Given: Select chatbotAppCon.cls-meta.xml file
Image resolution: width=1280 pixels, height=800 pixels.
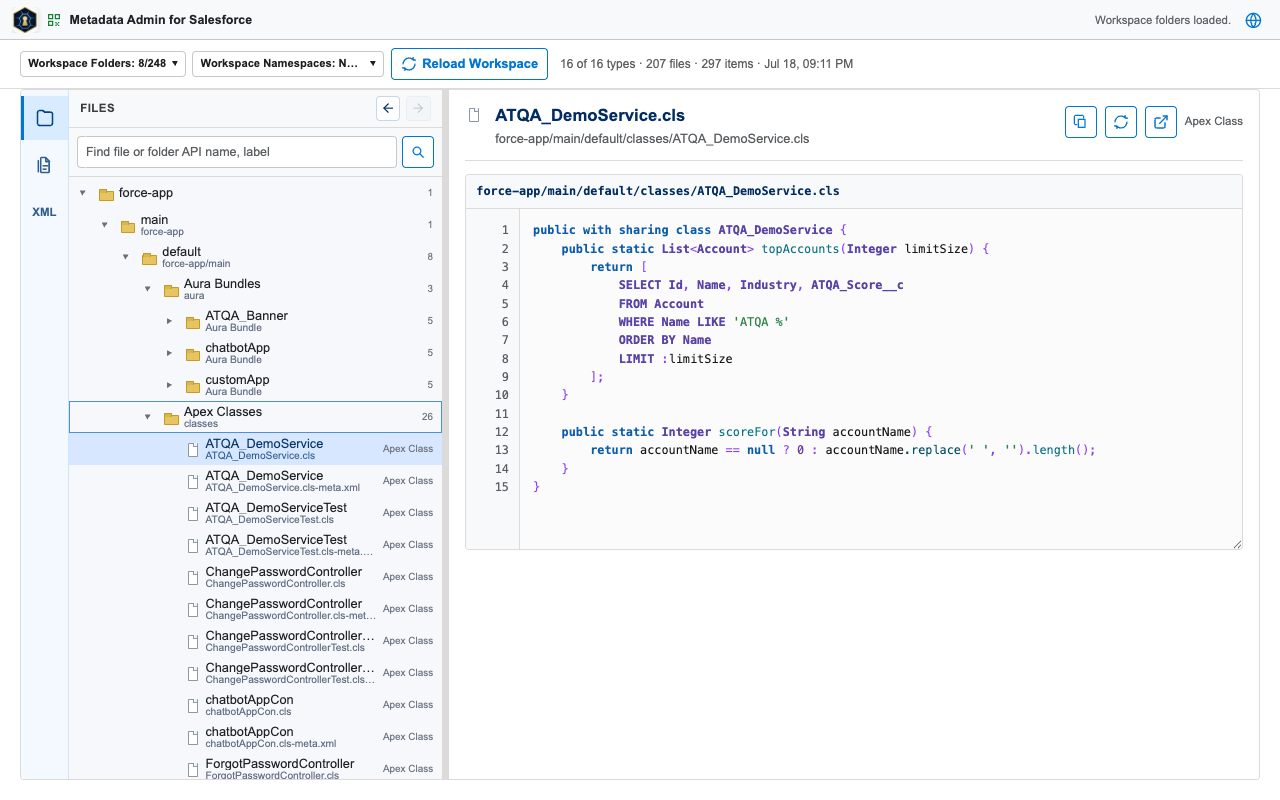Looking at the screenshot, I should [255, 737].
